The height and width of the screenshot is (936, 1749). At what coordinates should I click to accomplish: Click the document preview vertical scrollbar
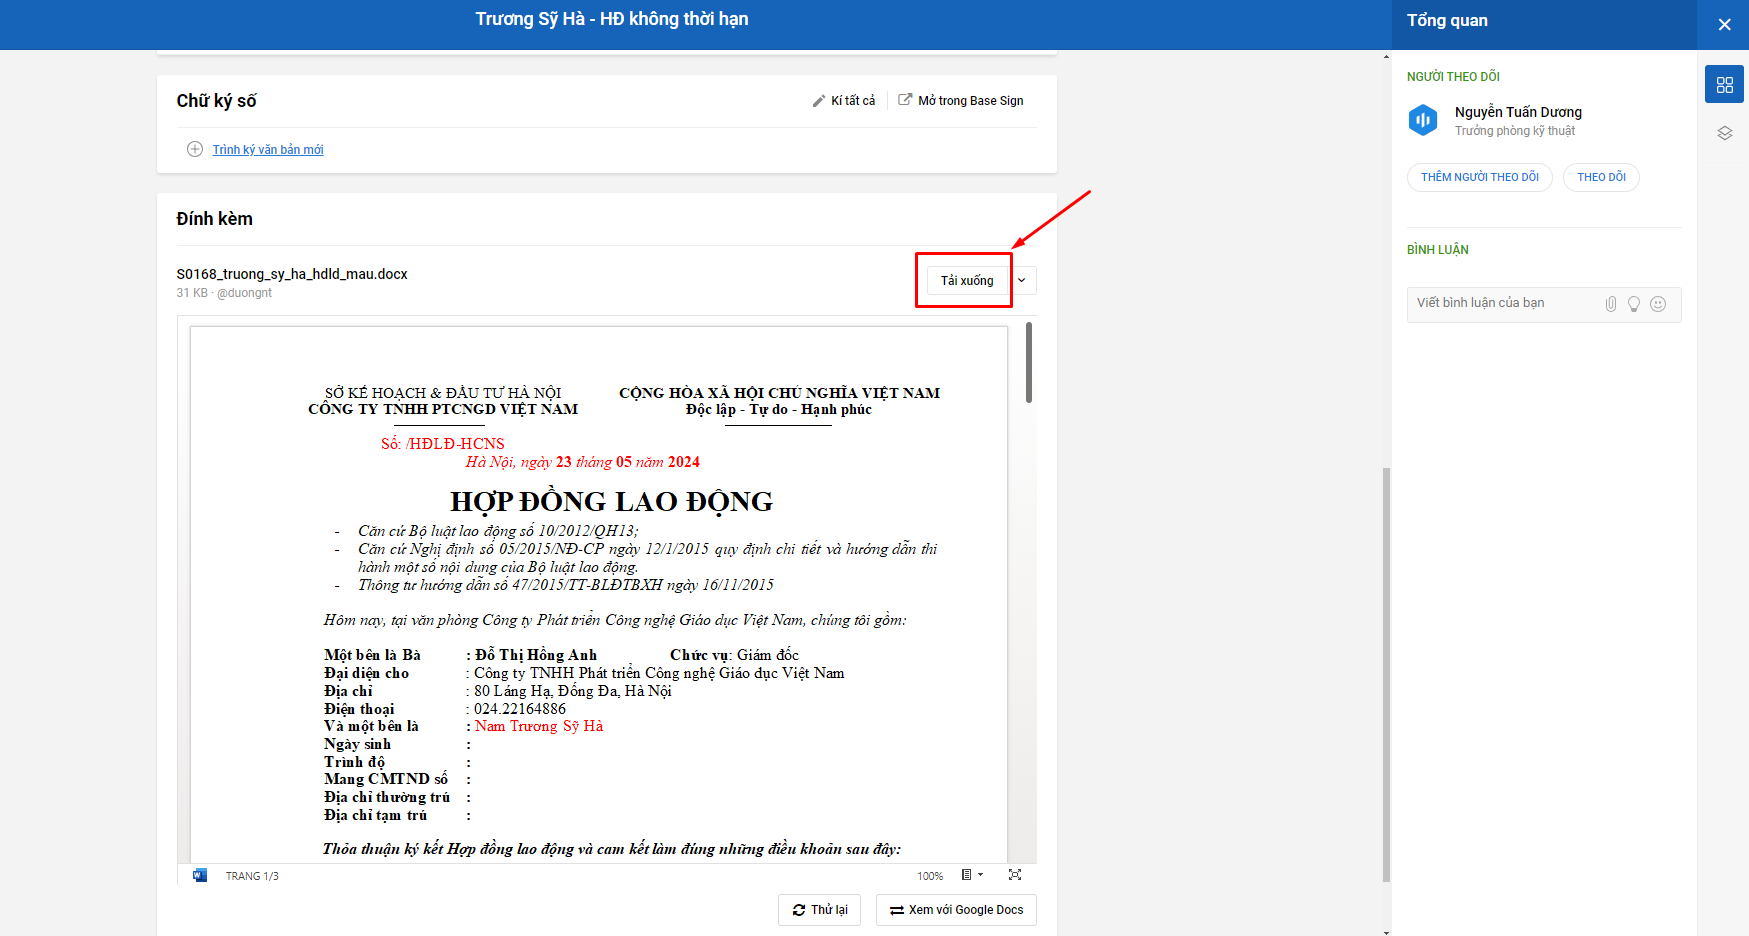pos(1029,362)
